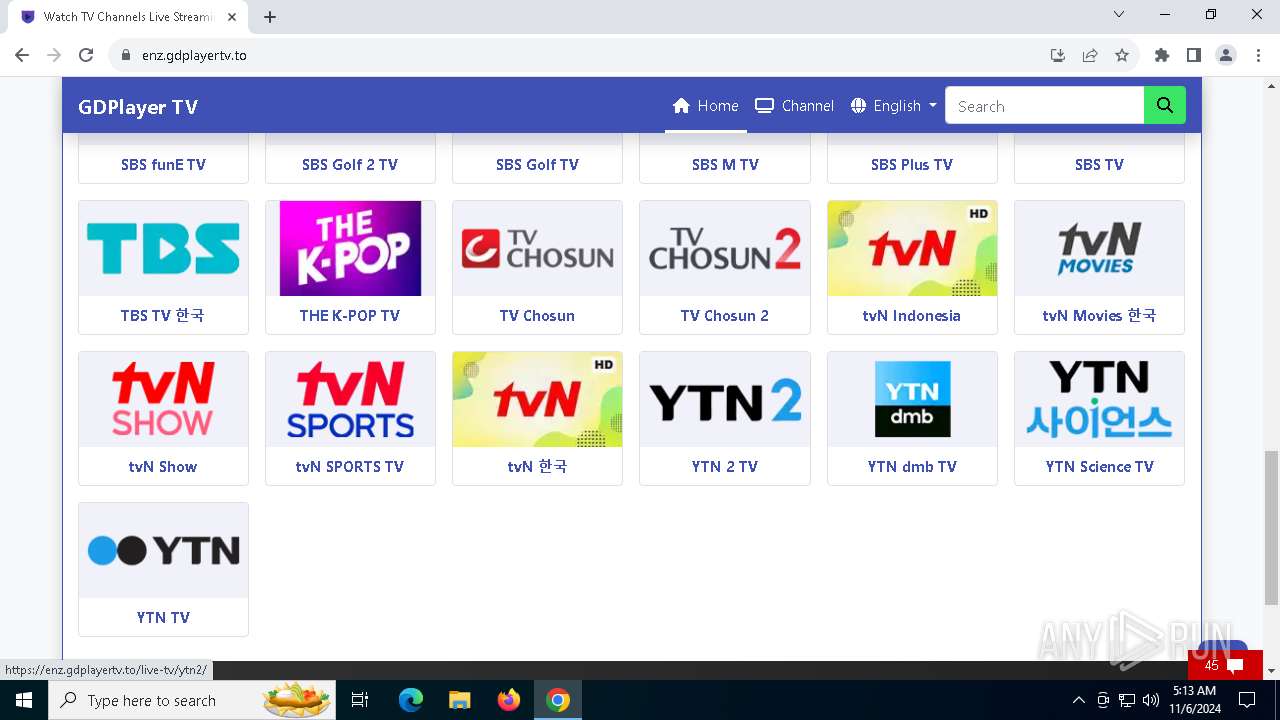Toggle Chrome side panel icon
Viewport: 1280px width, 720px height.
1194,55
